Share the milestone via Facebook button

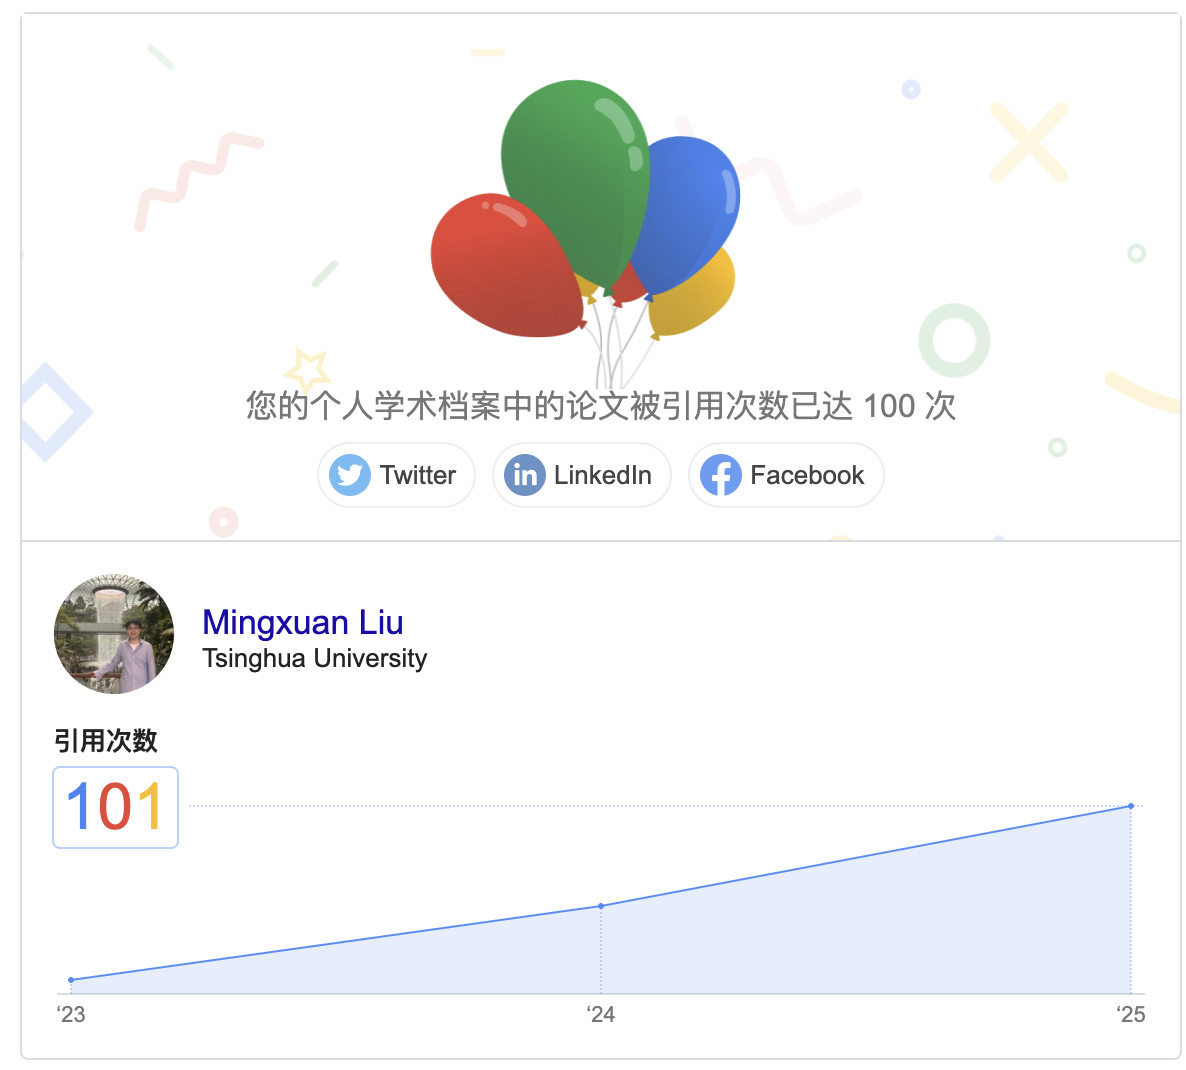click(786, 475)
